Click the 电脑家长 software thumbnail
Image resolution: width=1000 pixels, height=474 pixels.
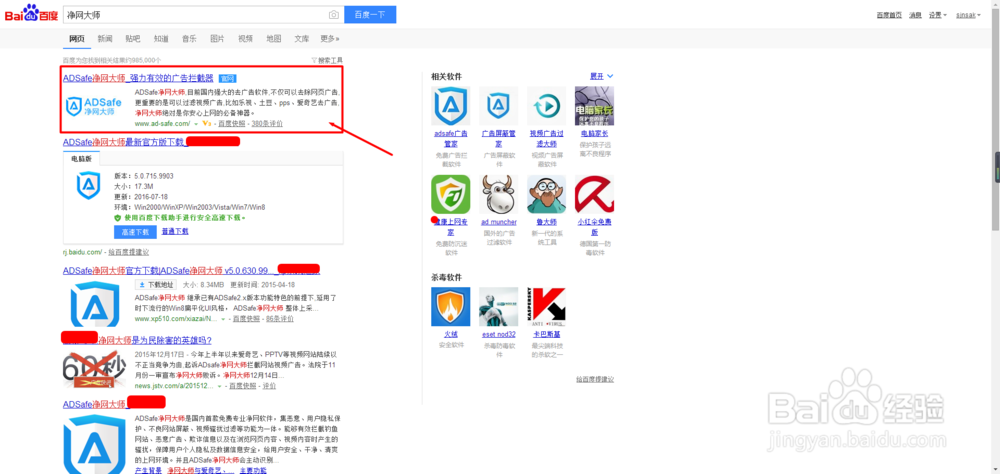pos(594,105)
